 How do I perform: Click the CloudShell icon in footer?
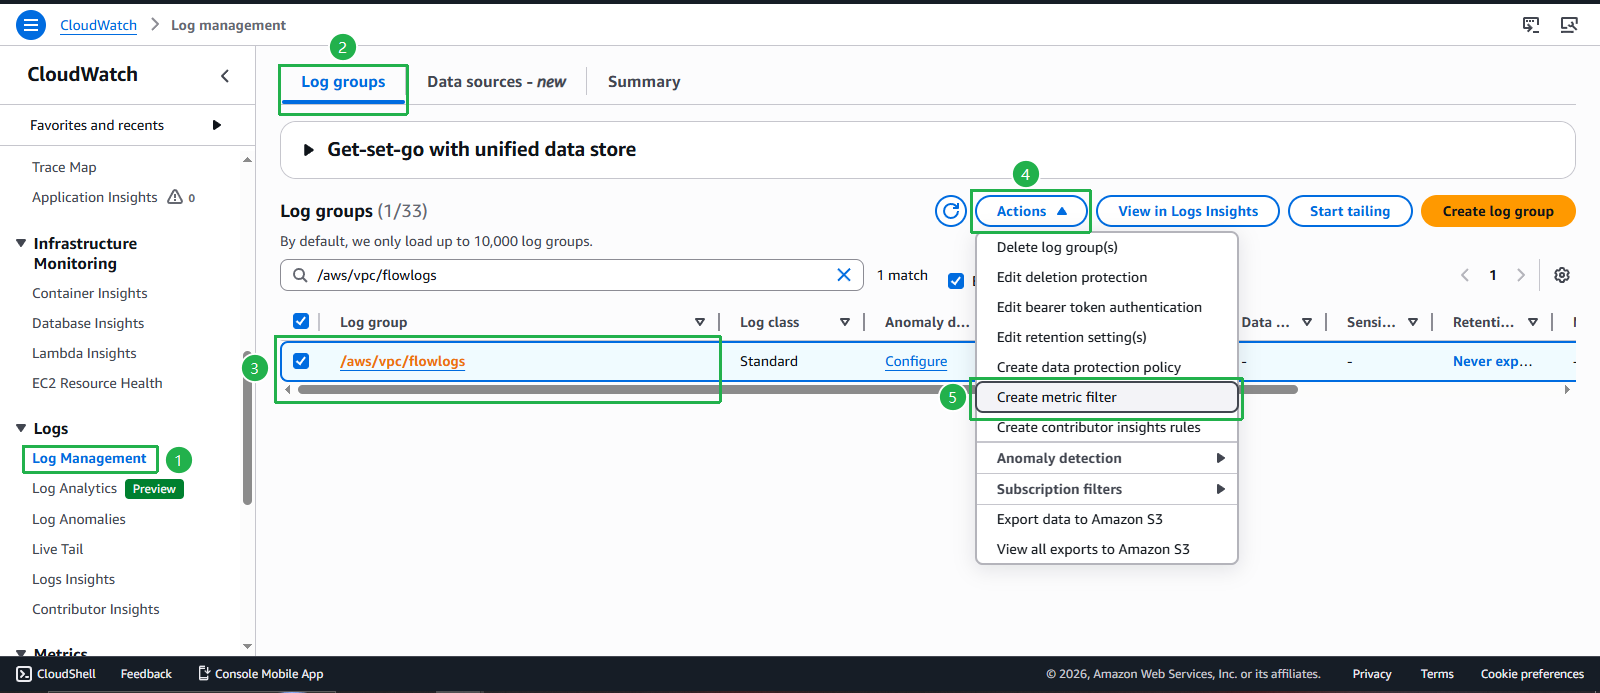point(24,674)
